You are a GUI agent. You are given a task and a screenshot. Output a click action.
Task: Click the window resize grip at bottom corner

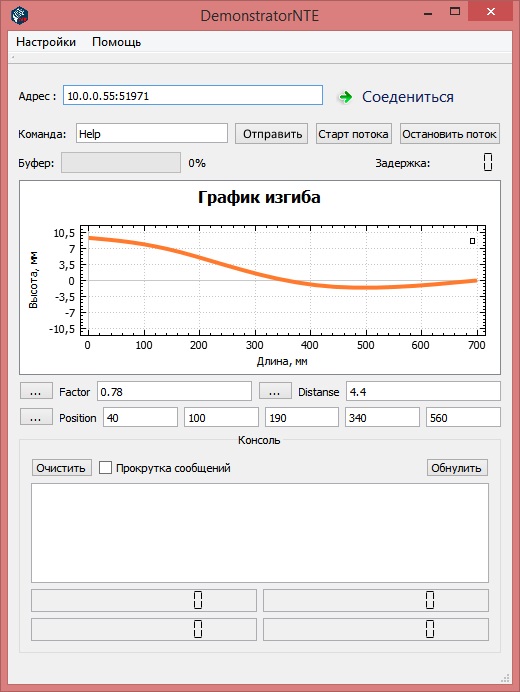[505, 677]
